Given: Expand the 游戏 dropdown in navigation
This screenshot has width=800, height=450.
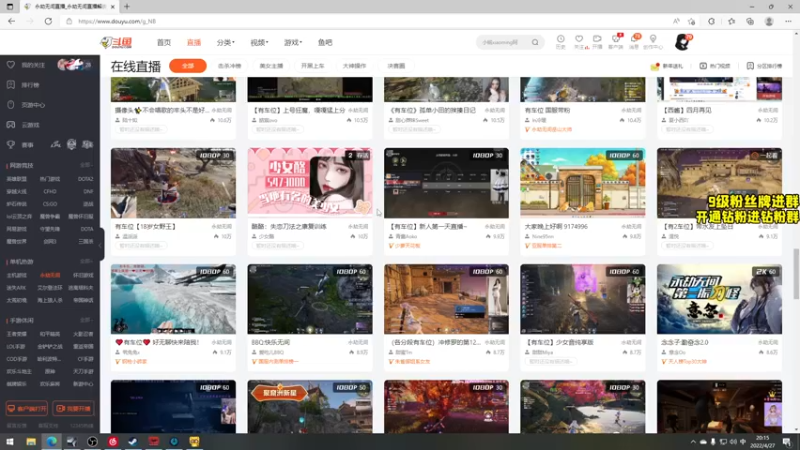Looking at the screenshot, I should click(293, 42).
